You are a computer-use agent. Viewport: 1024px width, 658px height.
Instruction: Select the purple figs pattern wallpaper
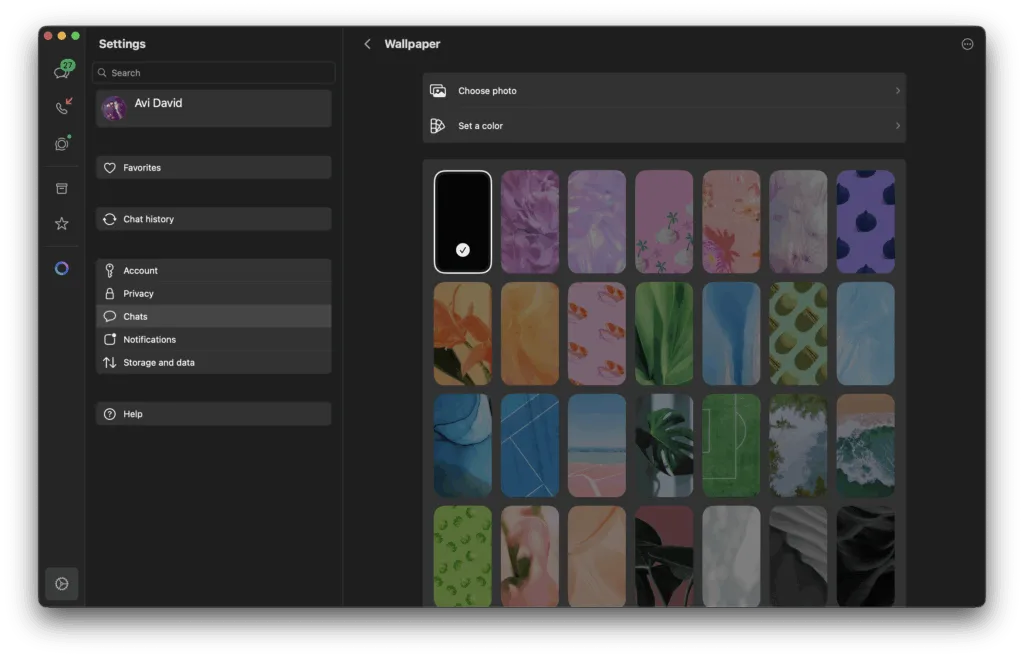pos(865,222)
